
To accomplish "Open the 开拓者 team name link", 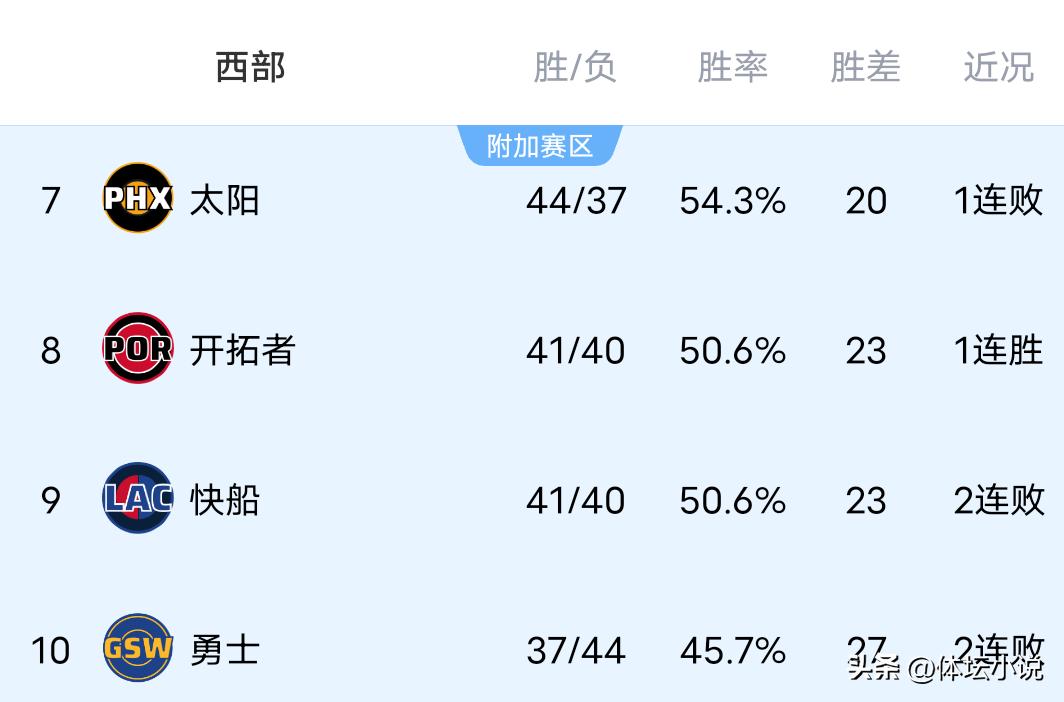I will pyautogui.click(x=242, y=350).
